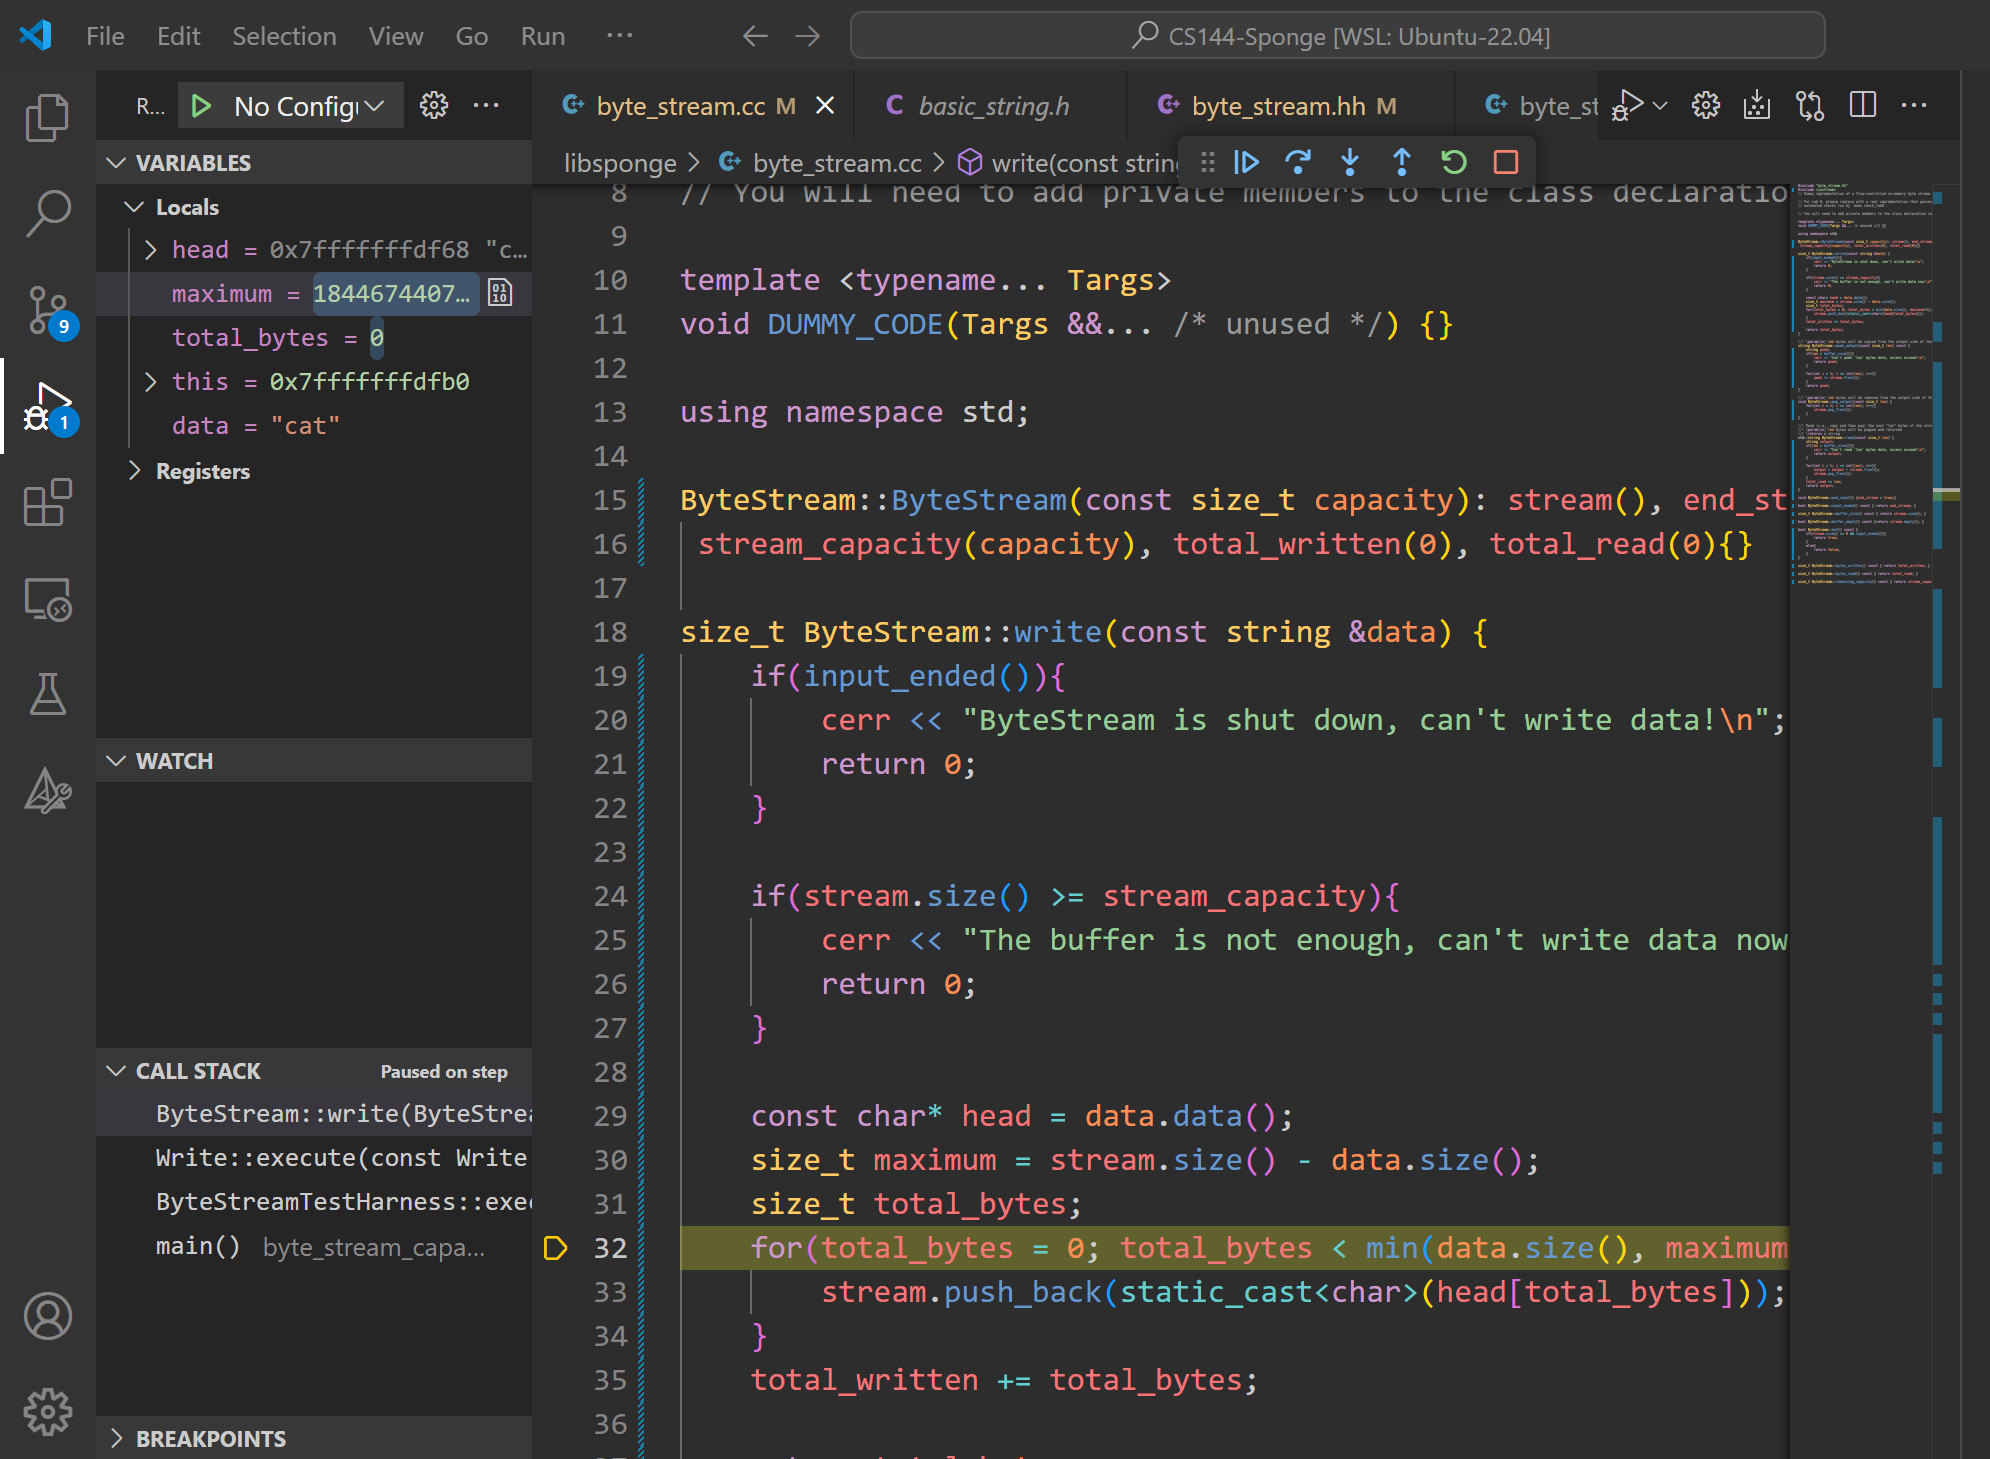
Task: Open Run and Debug view more actions
Action: coord(486,106)
